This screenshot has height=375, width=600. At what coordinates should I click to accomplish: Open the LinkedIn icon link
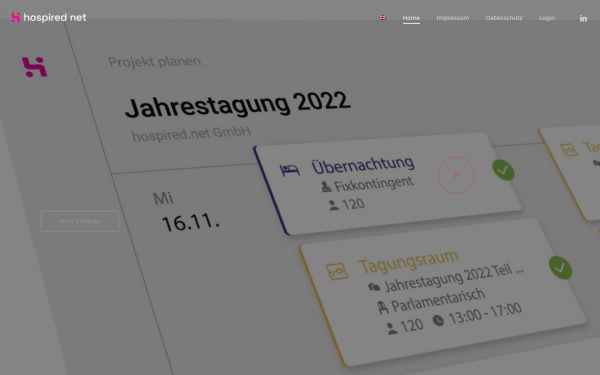[583, 18]
